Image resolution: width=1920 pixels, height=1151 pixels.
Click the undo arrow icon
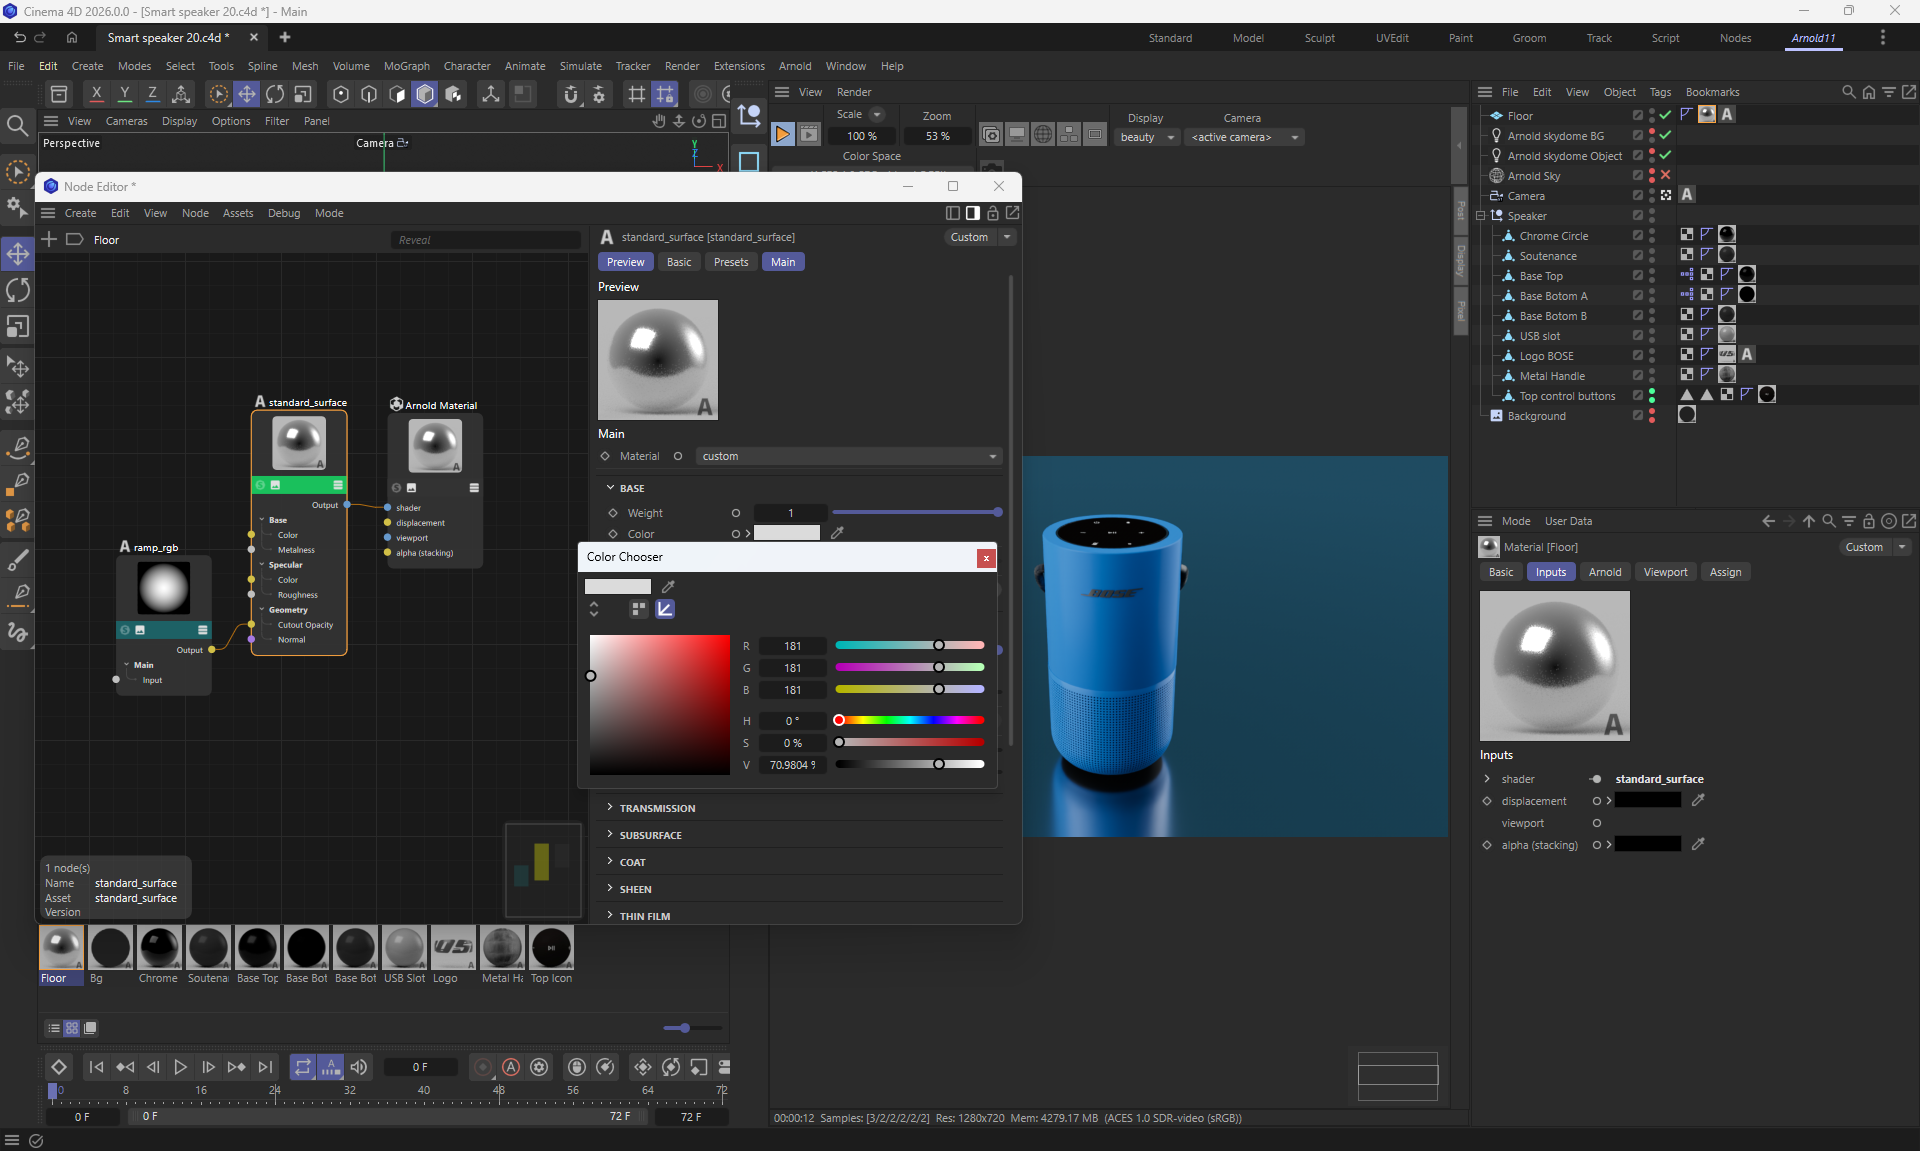[19, 37]
